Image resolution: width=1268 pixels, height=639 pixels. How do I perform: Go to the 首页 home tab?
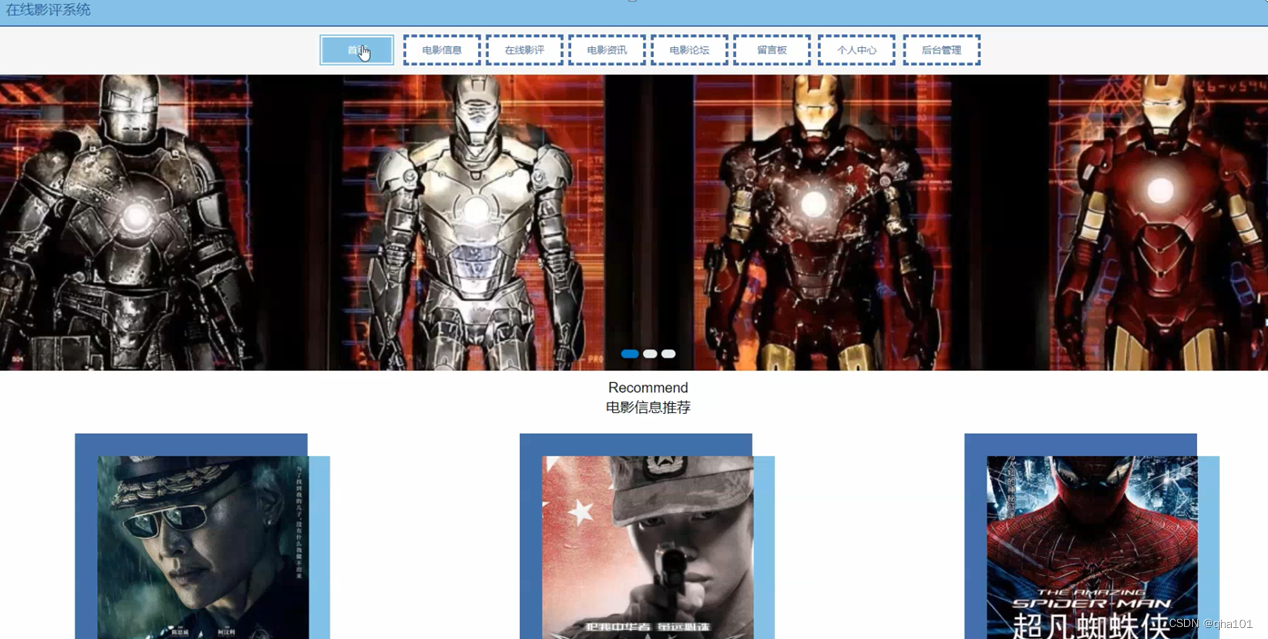[x=357, y=50]
